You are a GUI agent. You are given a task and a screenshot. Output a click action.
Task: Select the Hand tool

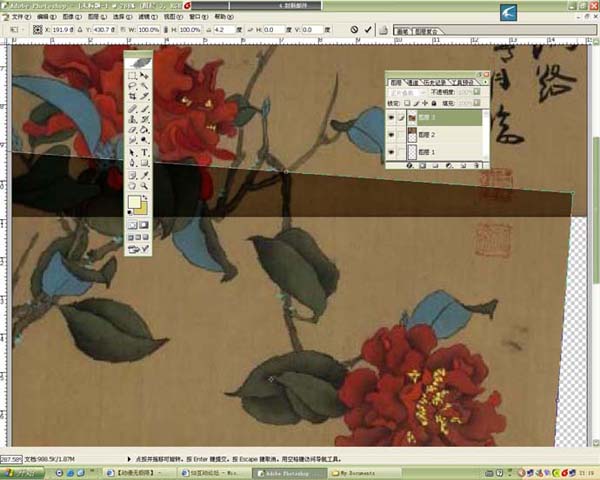click(132, 186)
